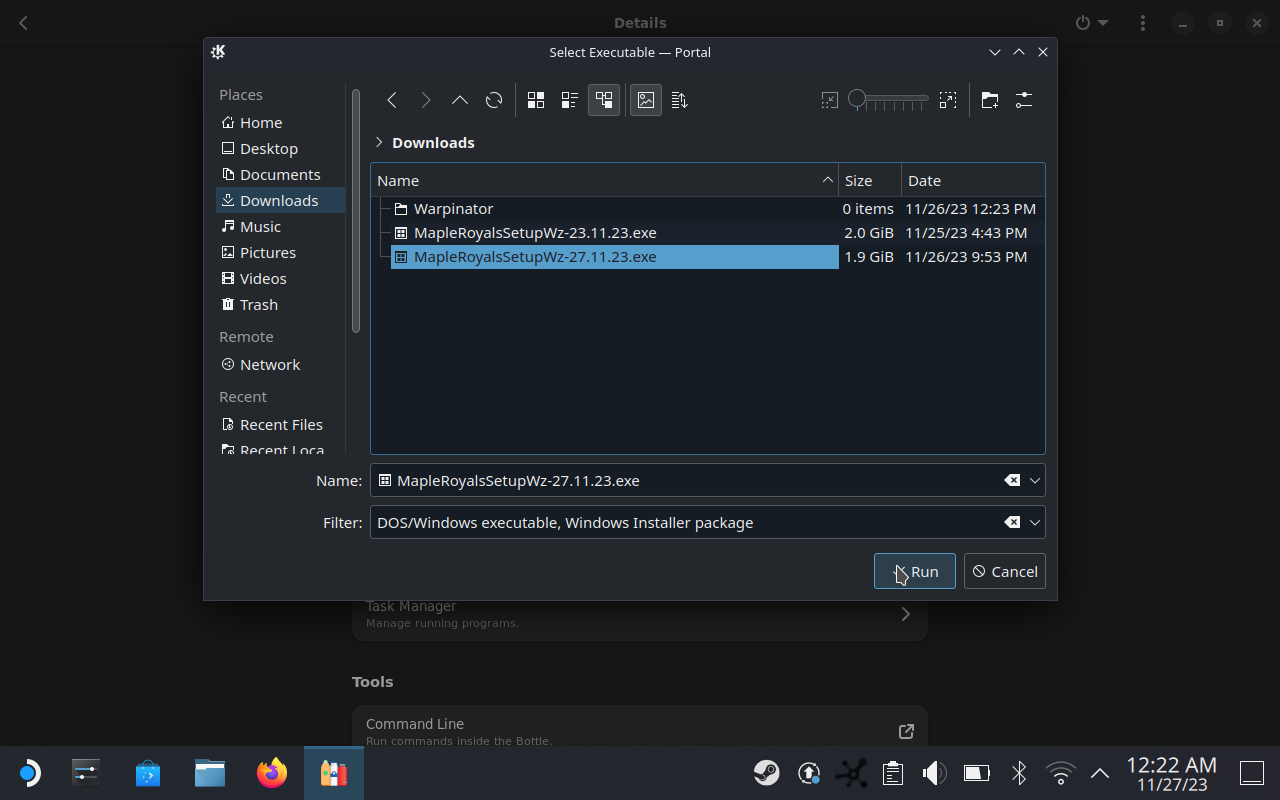The image size is (1280, 800).
Task: Select MapleRoyalsSetupWz-23.11.23.exe file
Action: pyautogui.click(x=707, y=233)
